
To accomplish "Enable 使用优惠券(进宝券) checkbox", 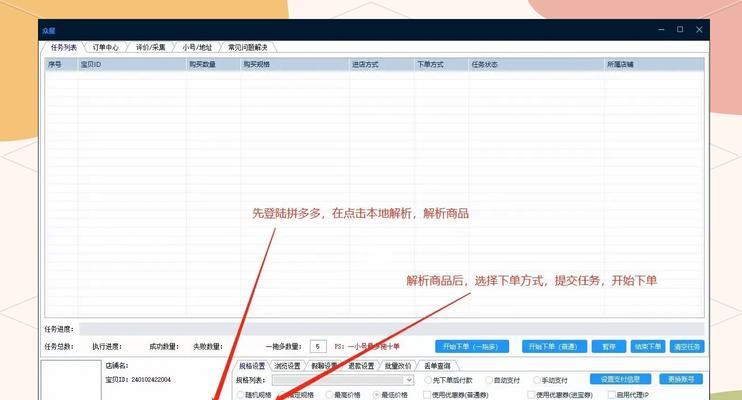I will [x=560, y=395].
